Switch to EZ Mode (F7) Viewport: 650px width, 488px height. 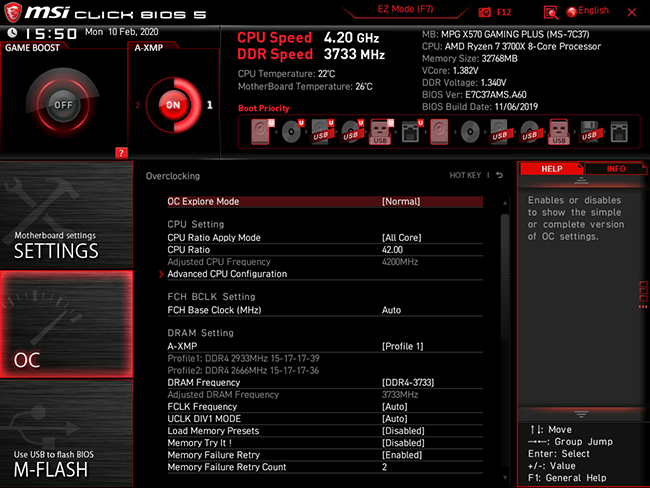click(x=405, y=9)
